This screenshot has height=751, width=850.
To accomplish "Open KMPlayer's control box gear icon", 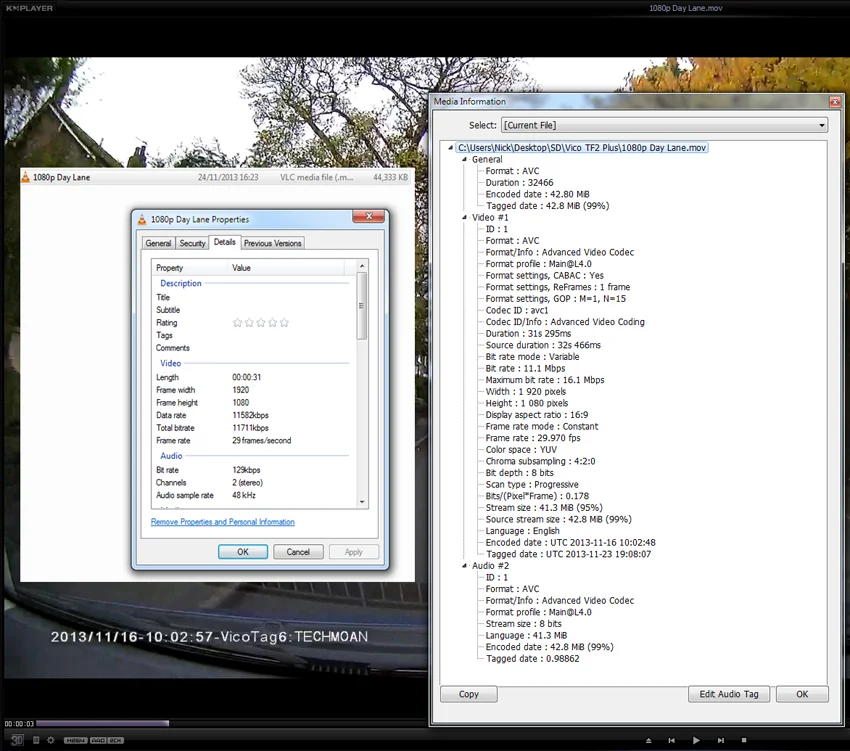I will (51, 740).
